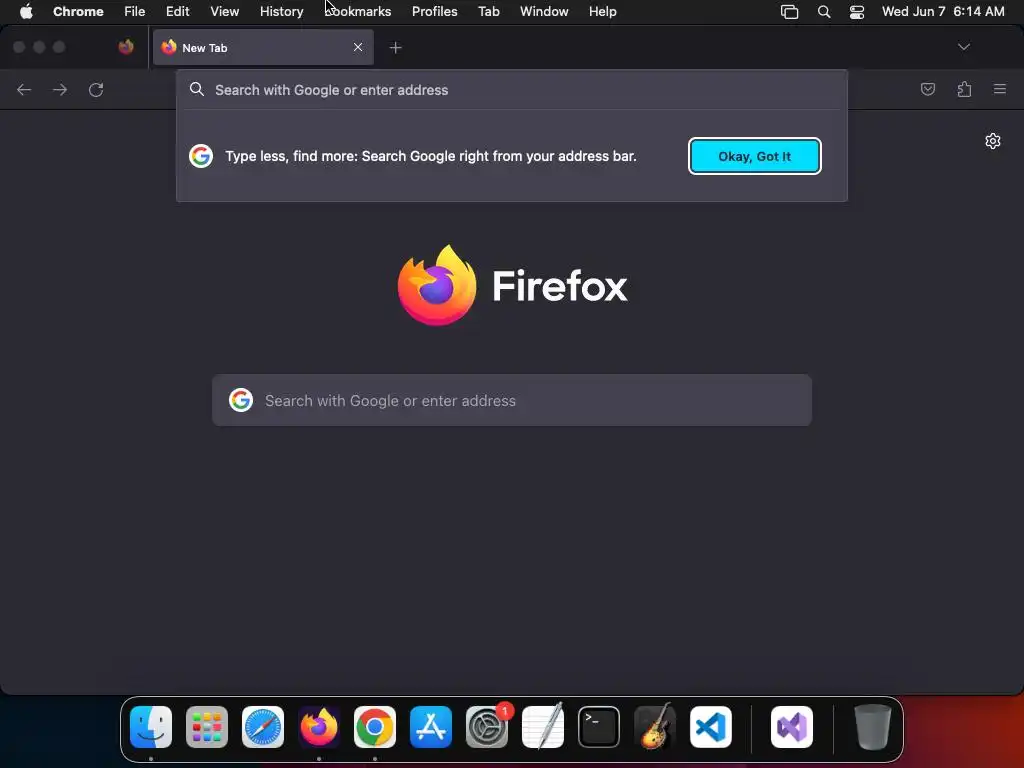Image resolution: width=1024 pixels, height=768 pixels.
Task: Open the Tab menu
Action: click(x=488, y=12)
